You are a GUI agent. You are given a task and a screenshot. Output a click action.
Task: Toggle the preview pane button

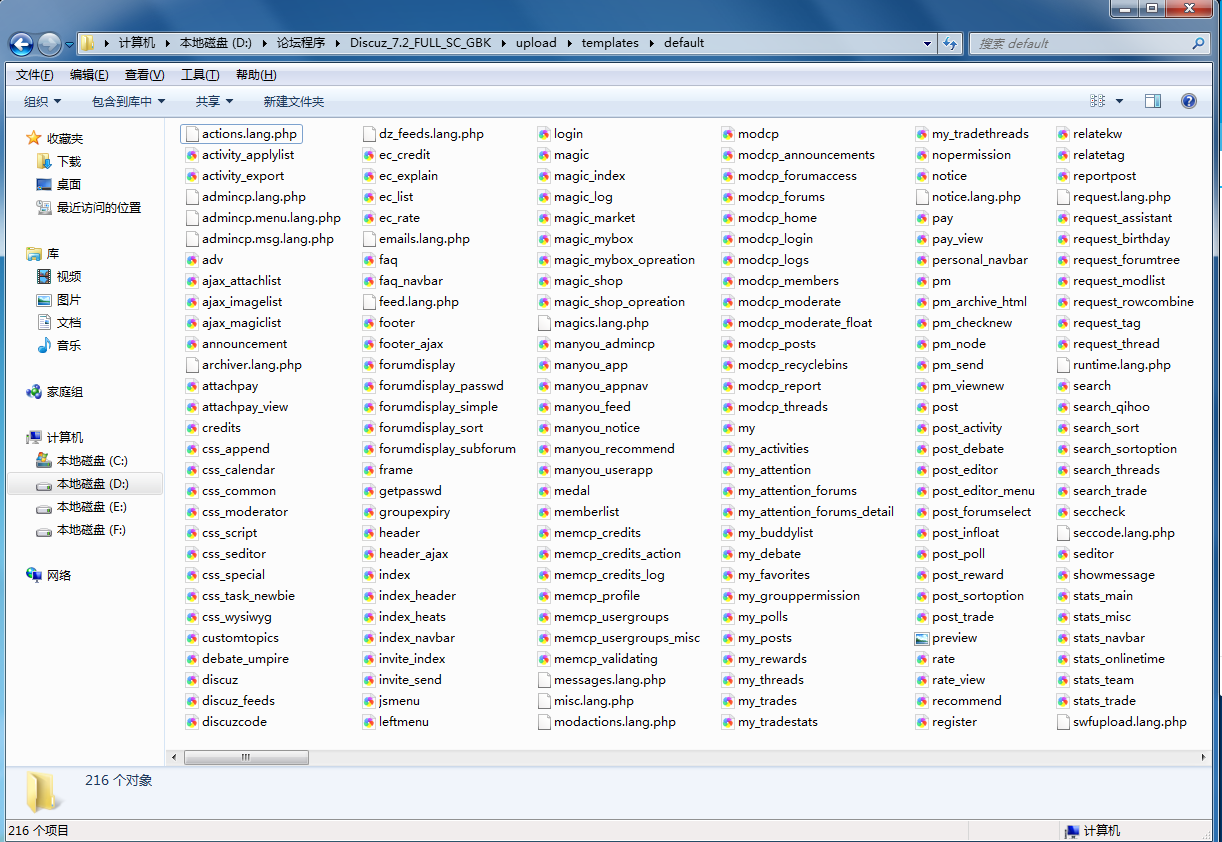tap(1153, 101)
